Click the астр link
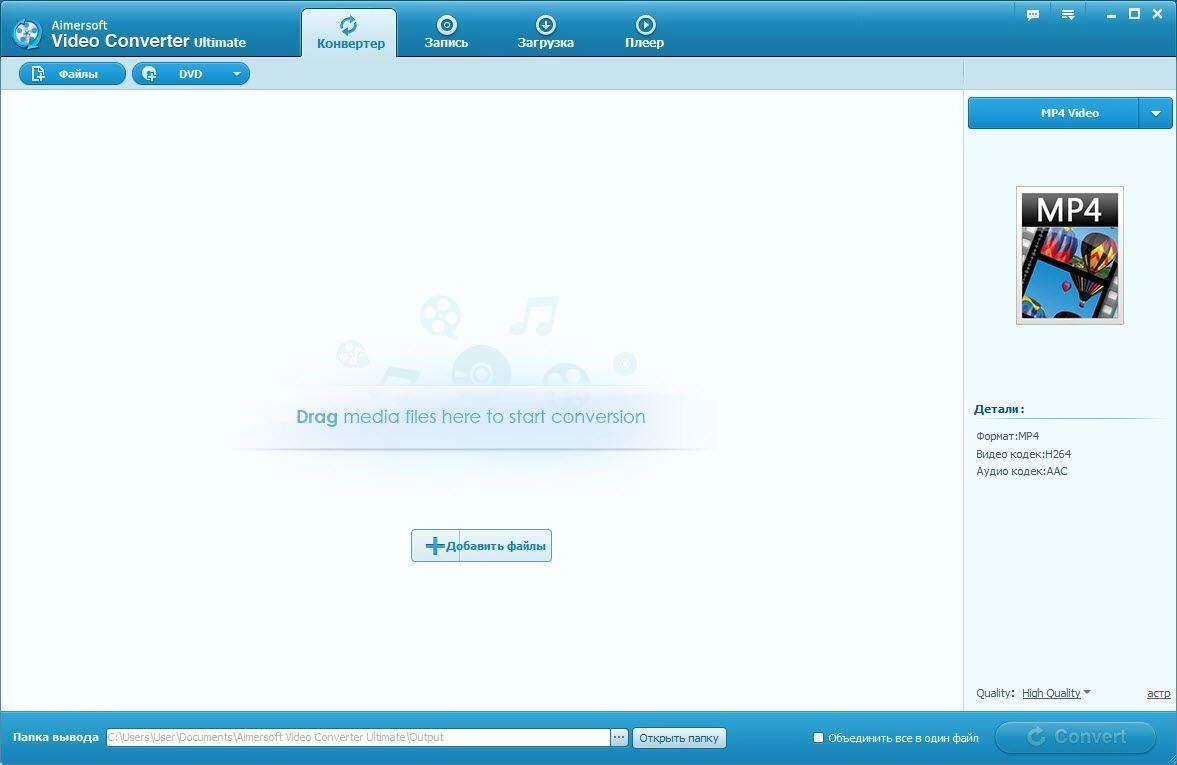Image resolution: width=1177 pixels, height=765 pixels. point(1158,693)
